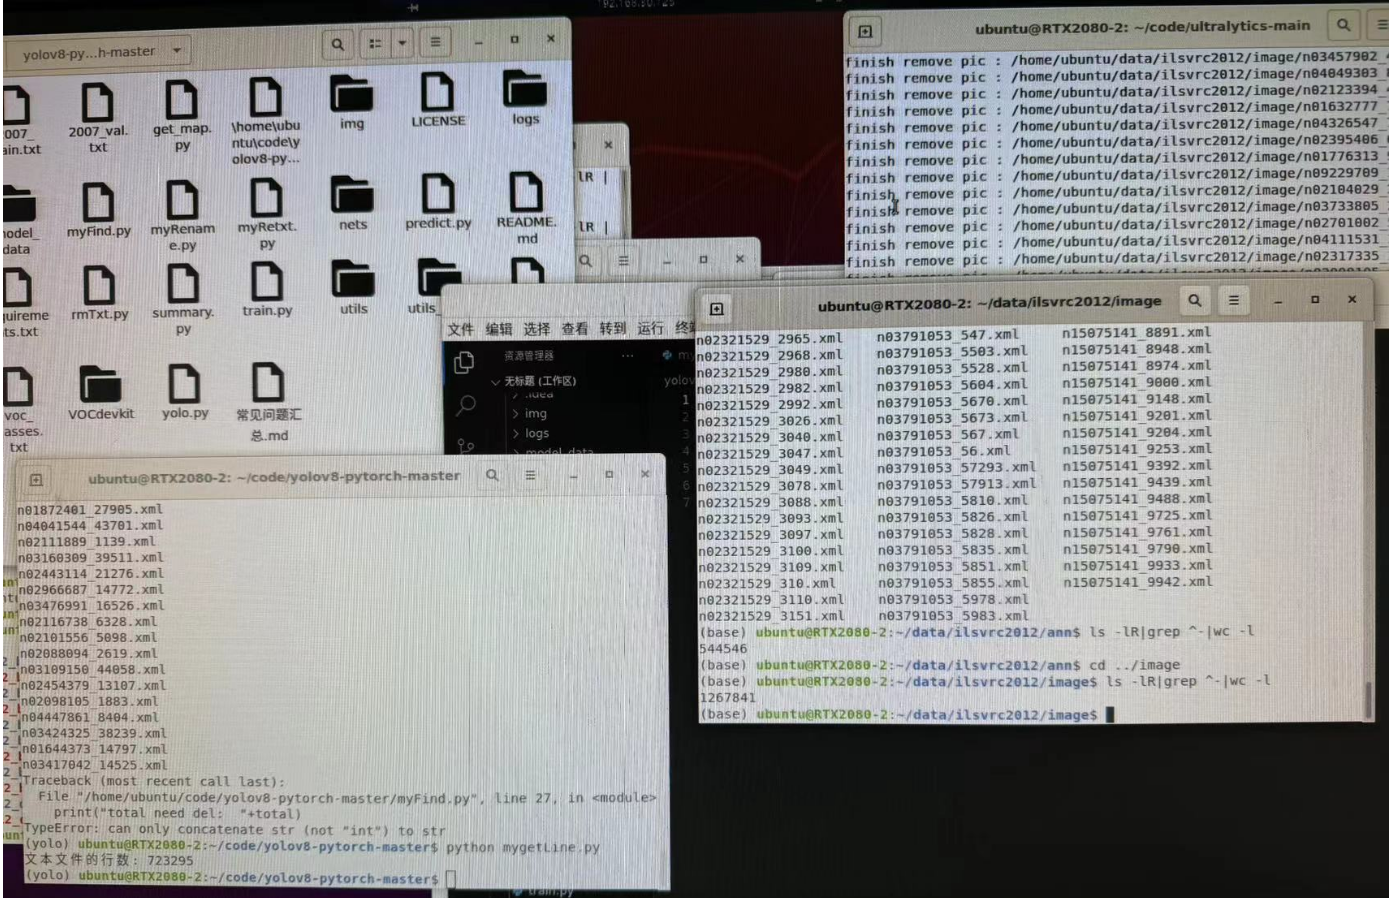The image size is (1390, 898).
Task: Select the LICENSE file
Action: click(x=438, y=100)
